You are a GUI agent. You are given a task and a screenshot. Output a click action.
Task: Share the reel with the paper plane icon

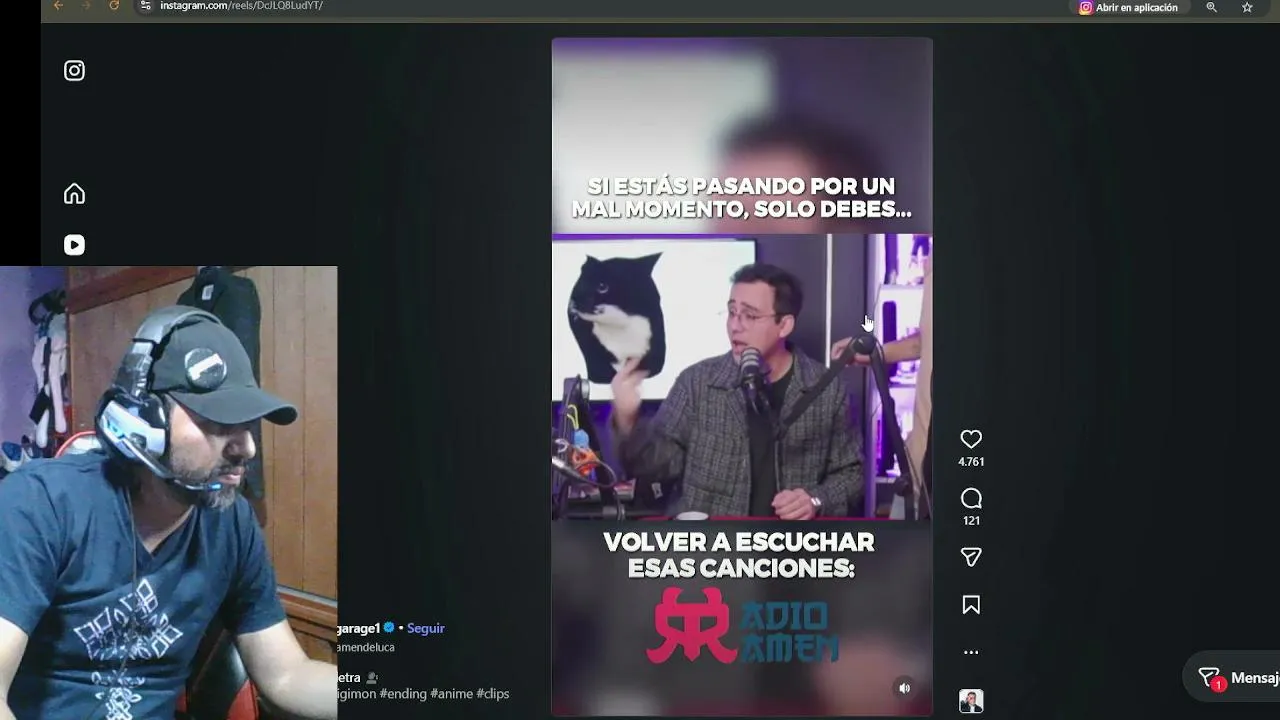971,557
